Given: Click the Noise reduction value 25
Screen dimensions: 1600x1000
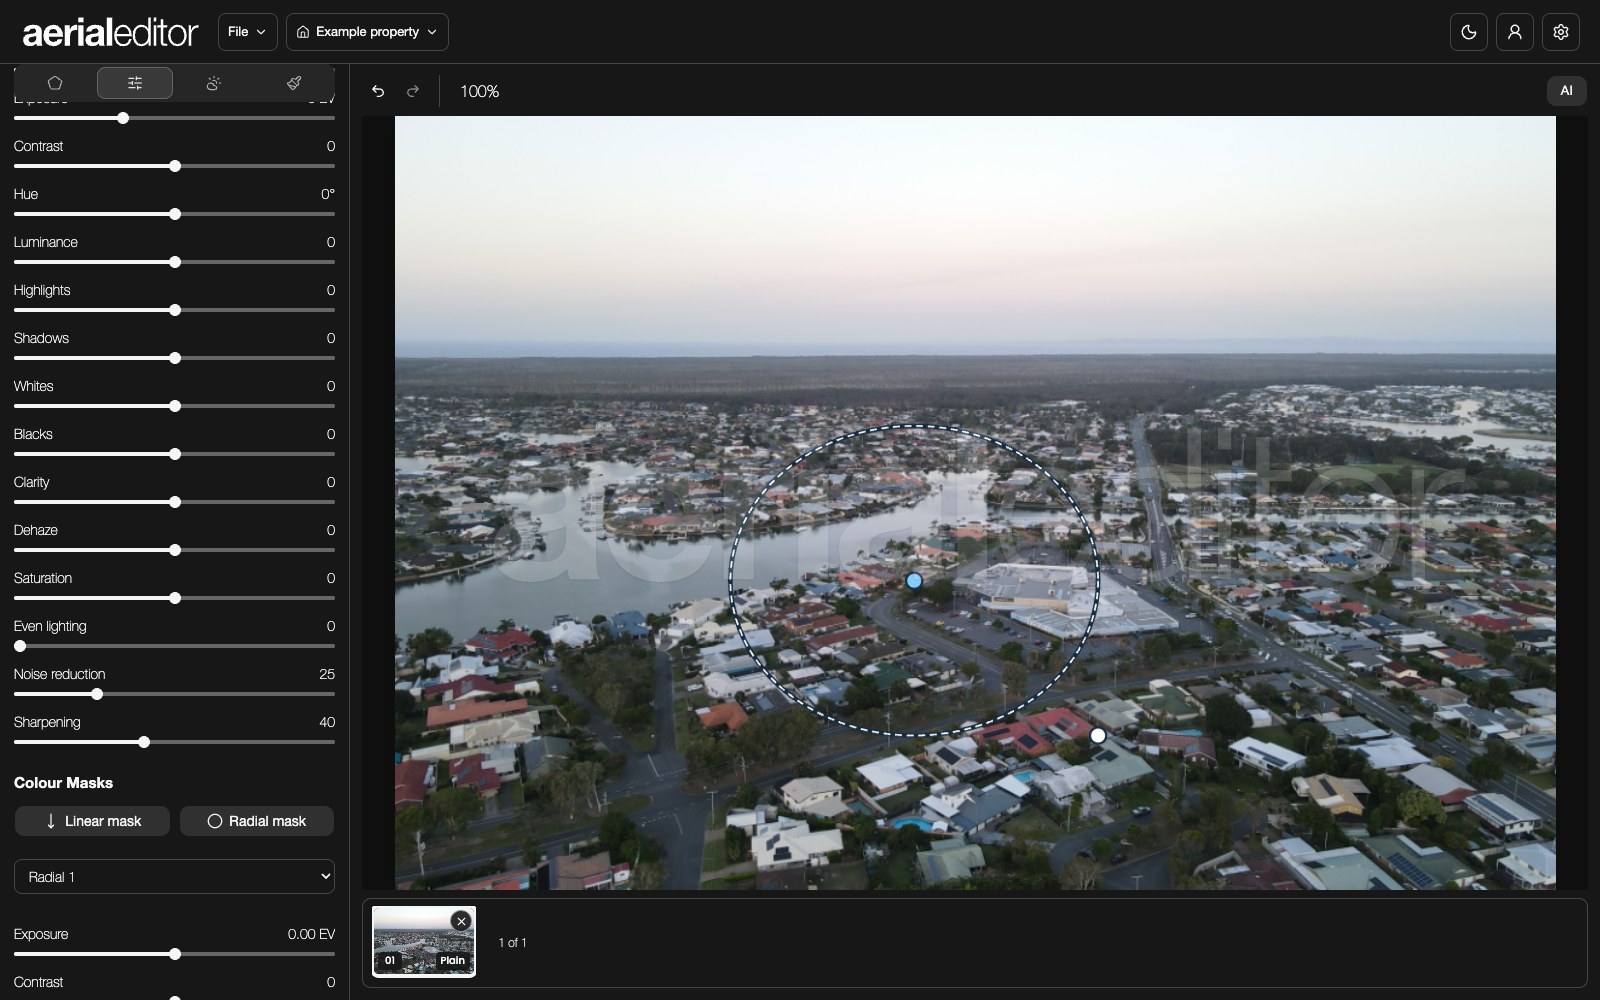Looking at the screenshot, I should tap(327, 674).
